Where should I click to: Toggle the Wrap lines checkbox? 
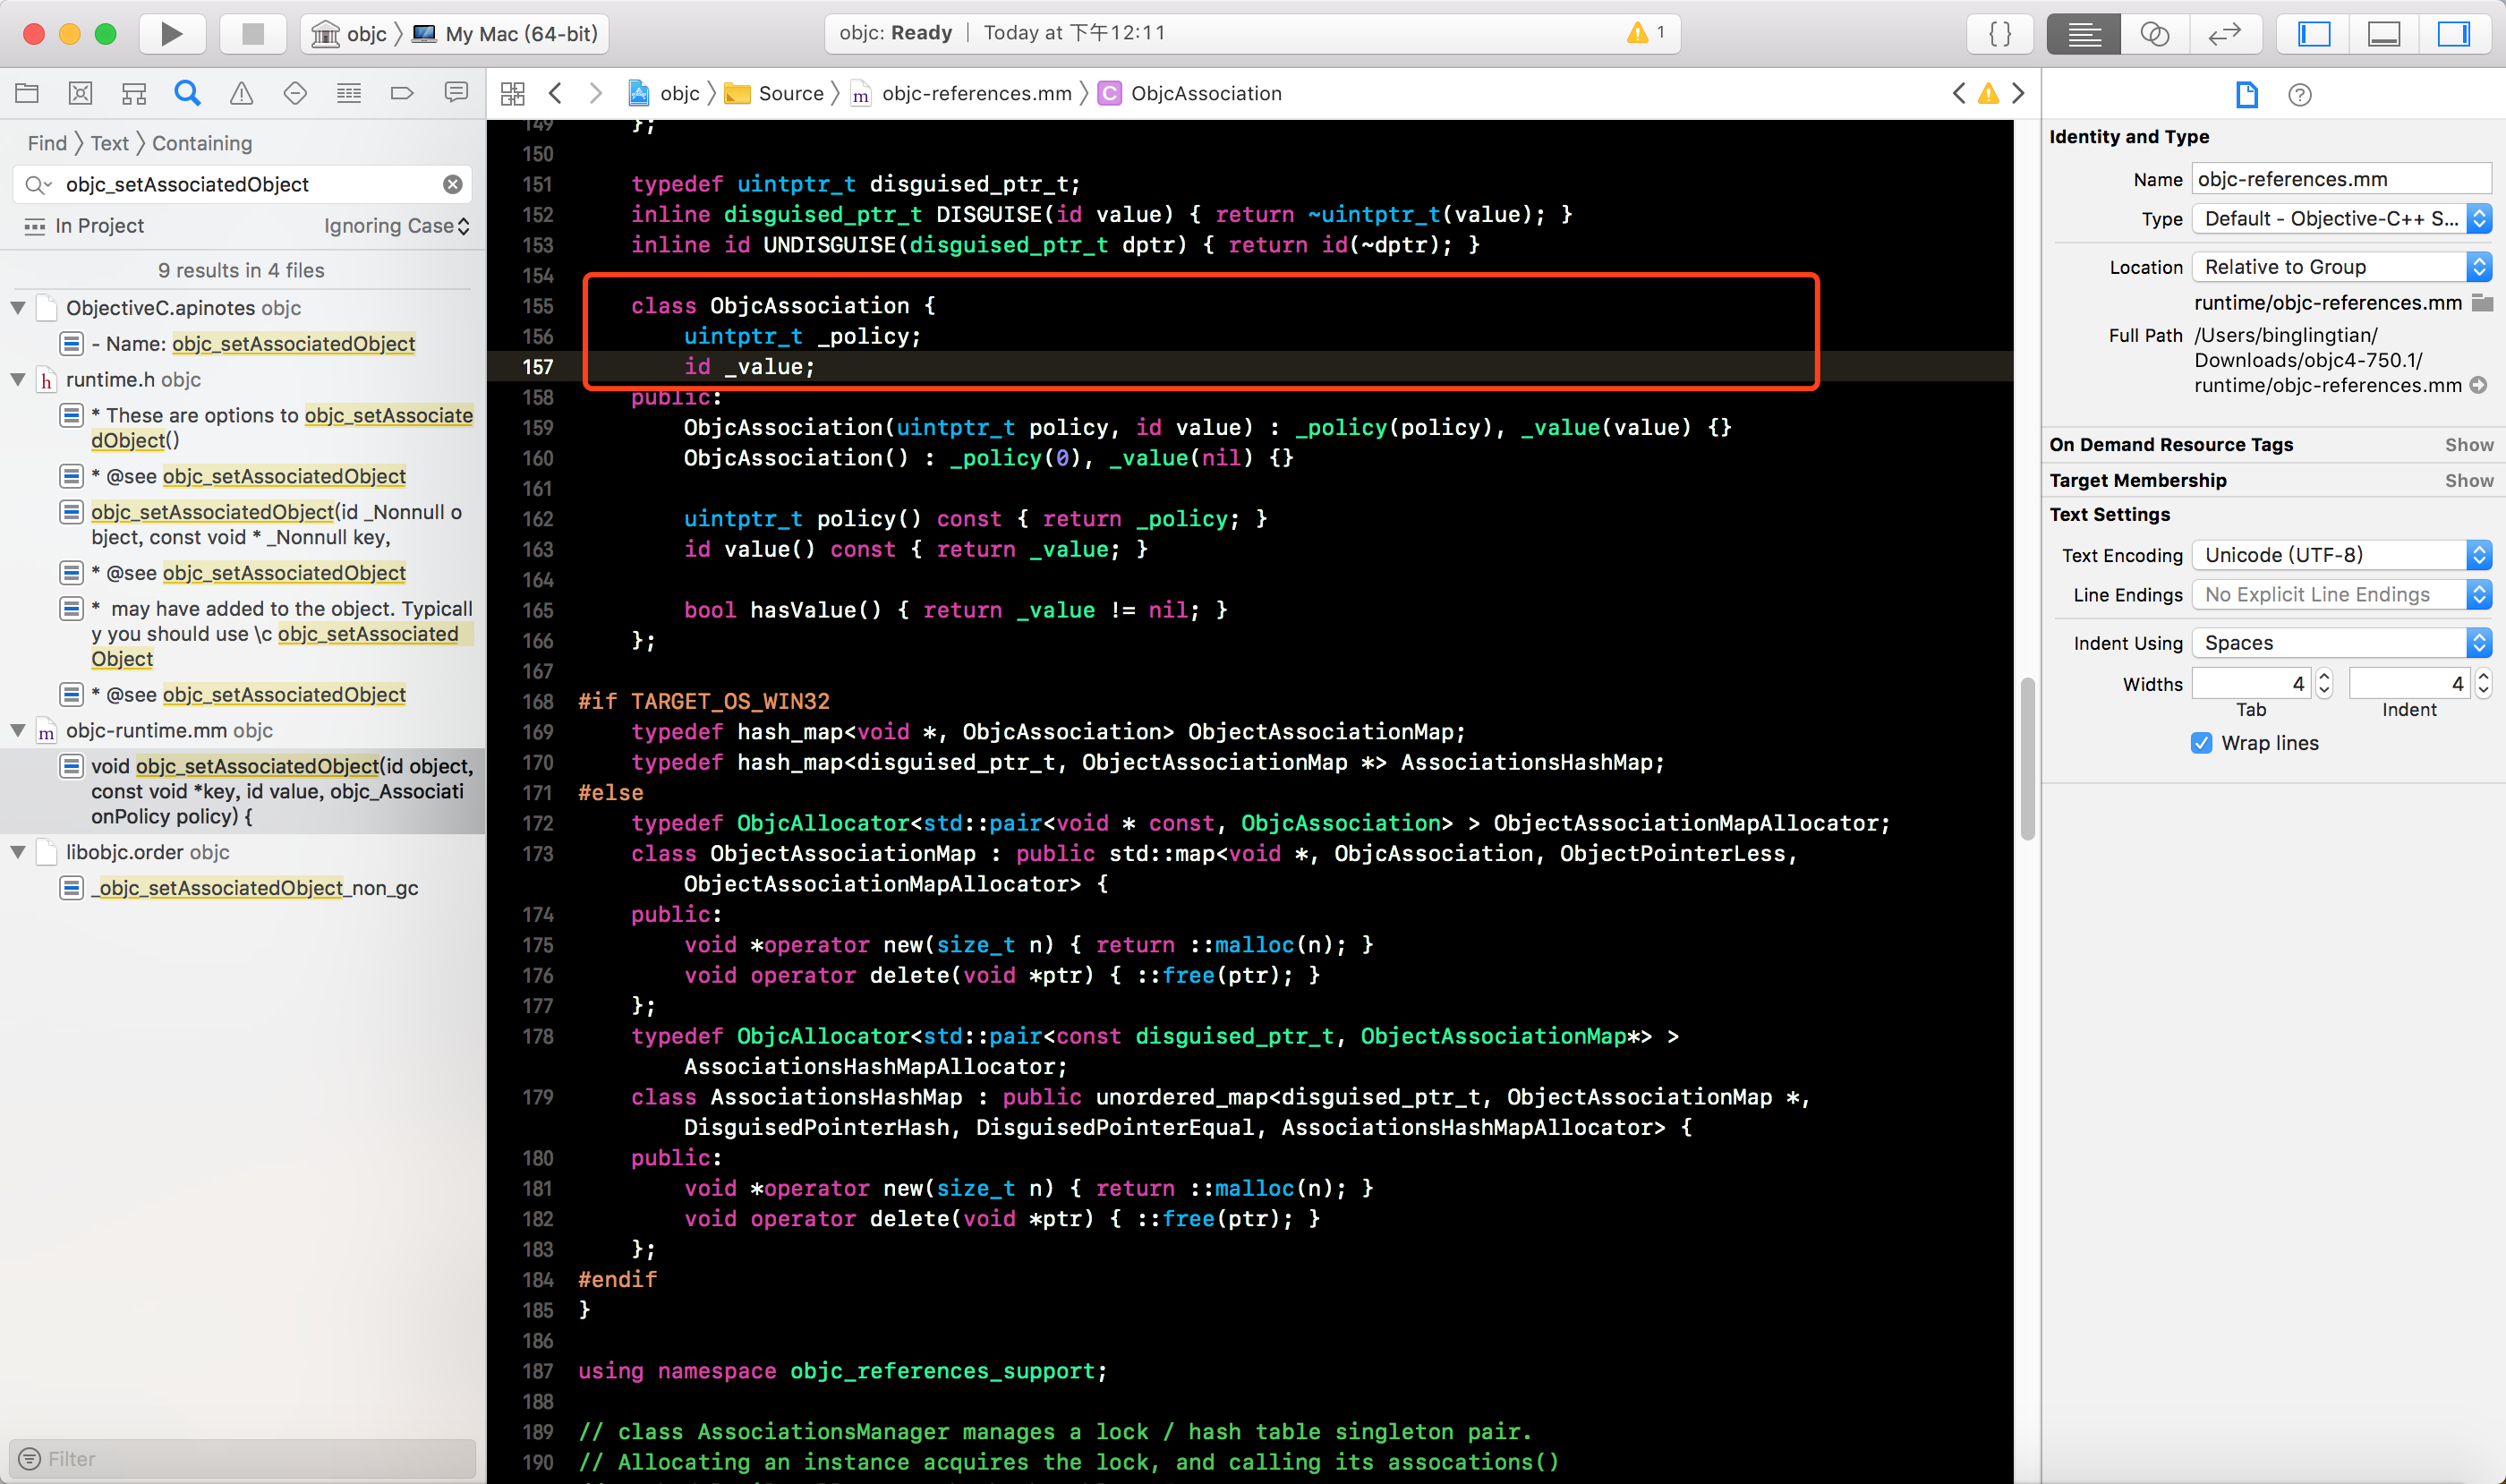[2201, 743]
